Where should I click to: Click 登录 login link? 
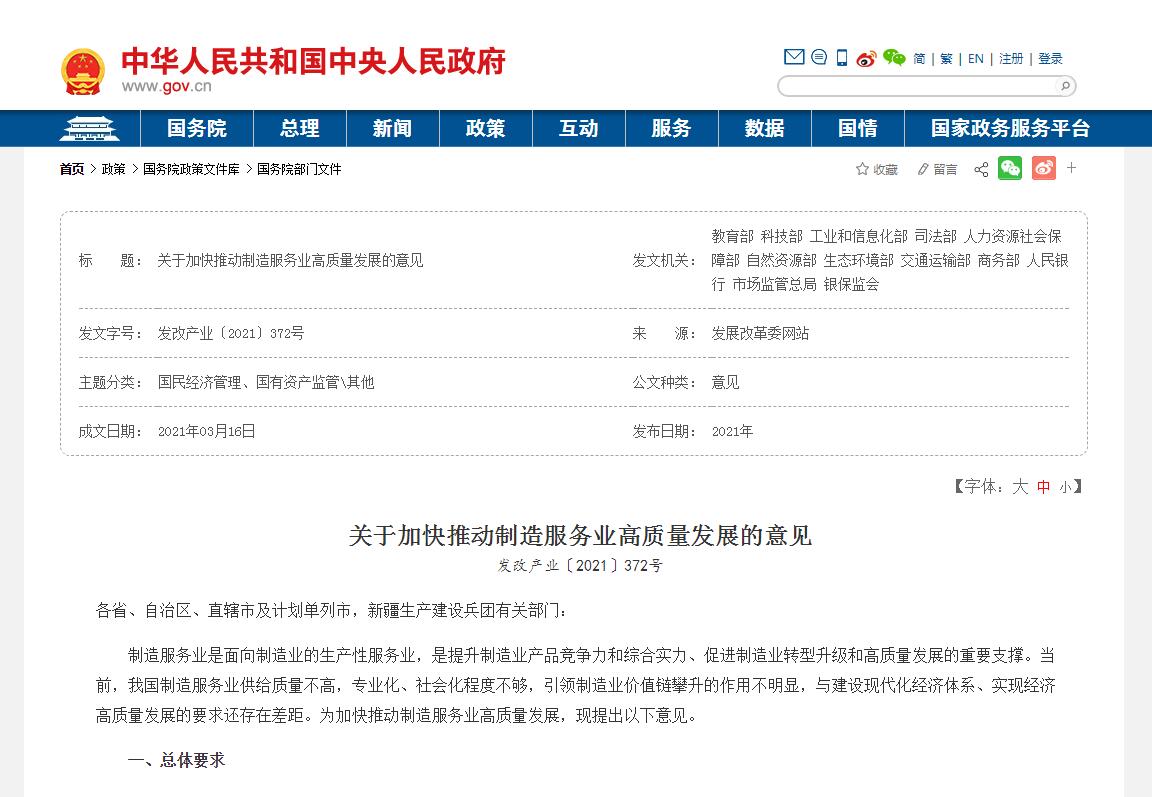[1051, 59]
